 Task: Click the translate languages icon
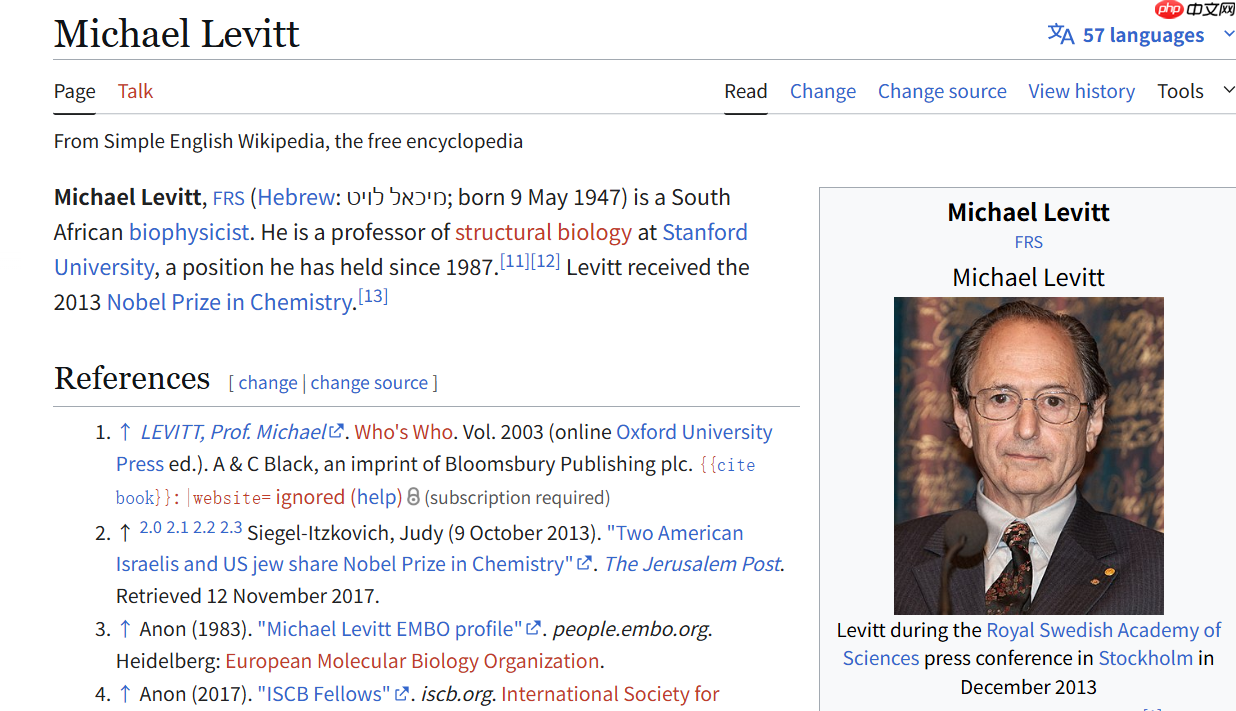point(1060,35)
